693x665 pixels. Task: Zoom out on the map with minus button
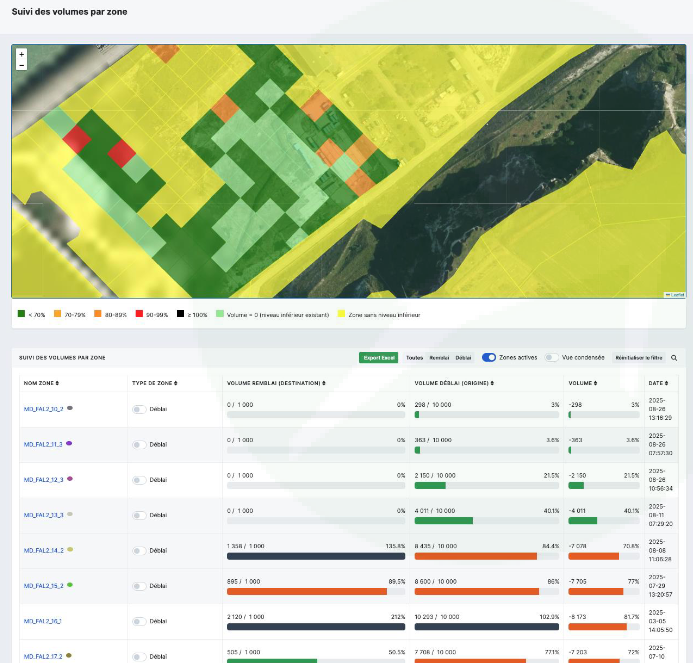pyautogui.click(x=21, y=65)
